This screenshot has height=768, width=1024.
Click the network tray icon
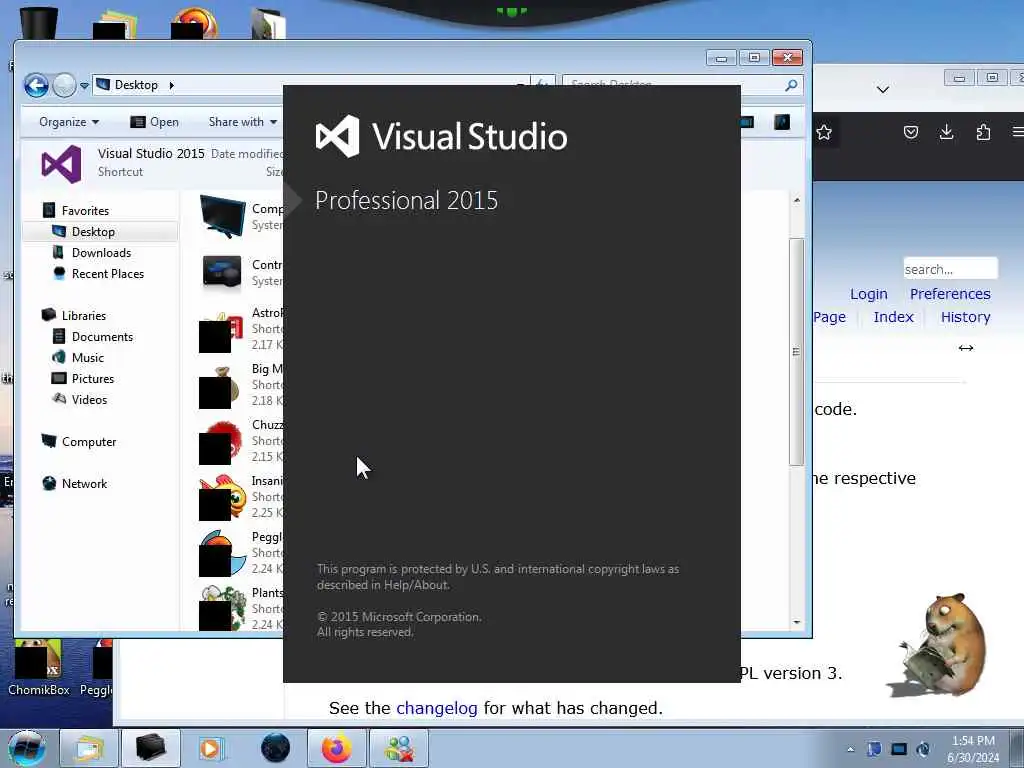899,749
